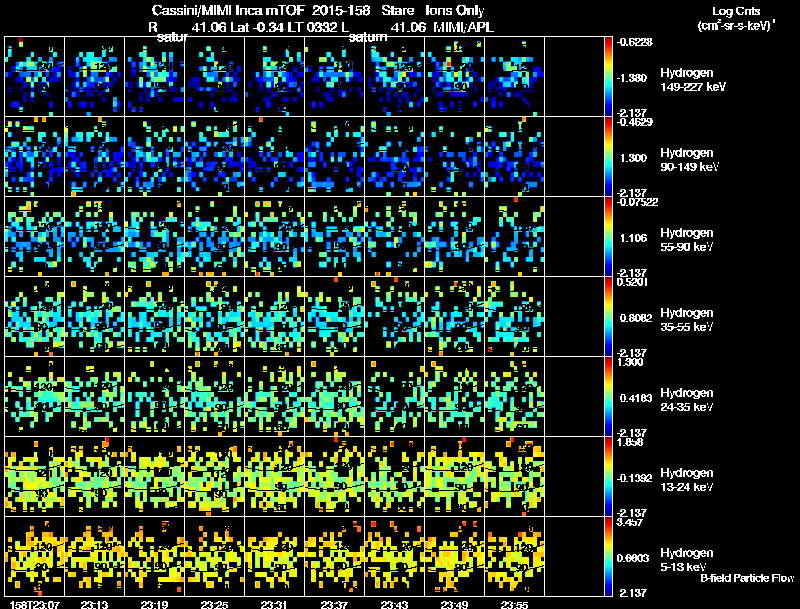Click the '0.6603' colorbar value
This screenshot has height=609, width=800.
633,558
